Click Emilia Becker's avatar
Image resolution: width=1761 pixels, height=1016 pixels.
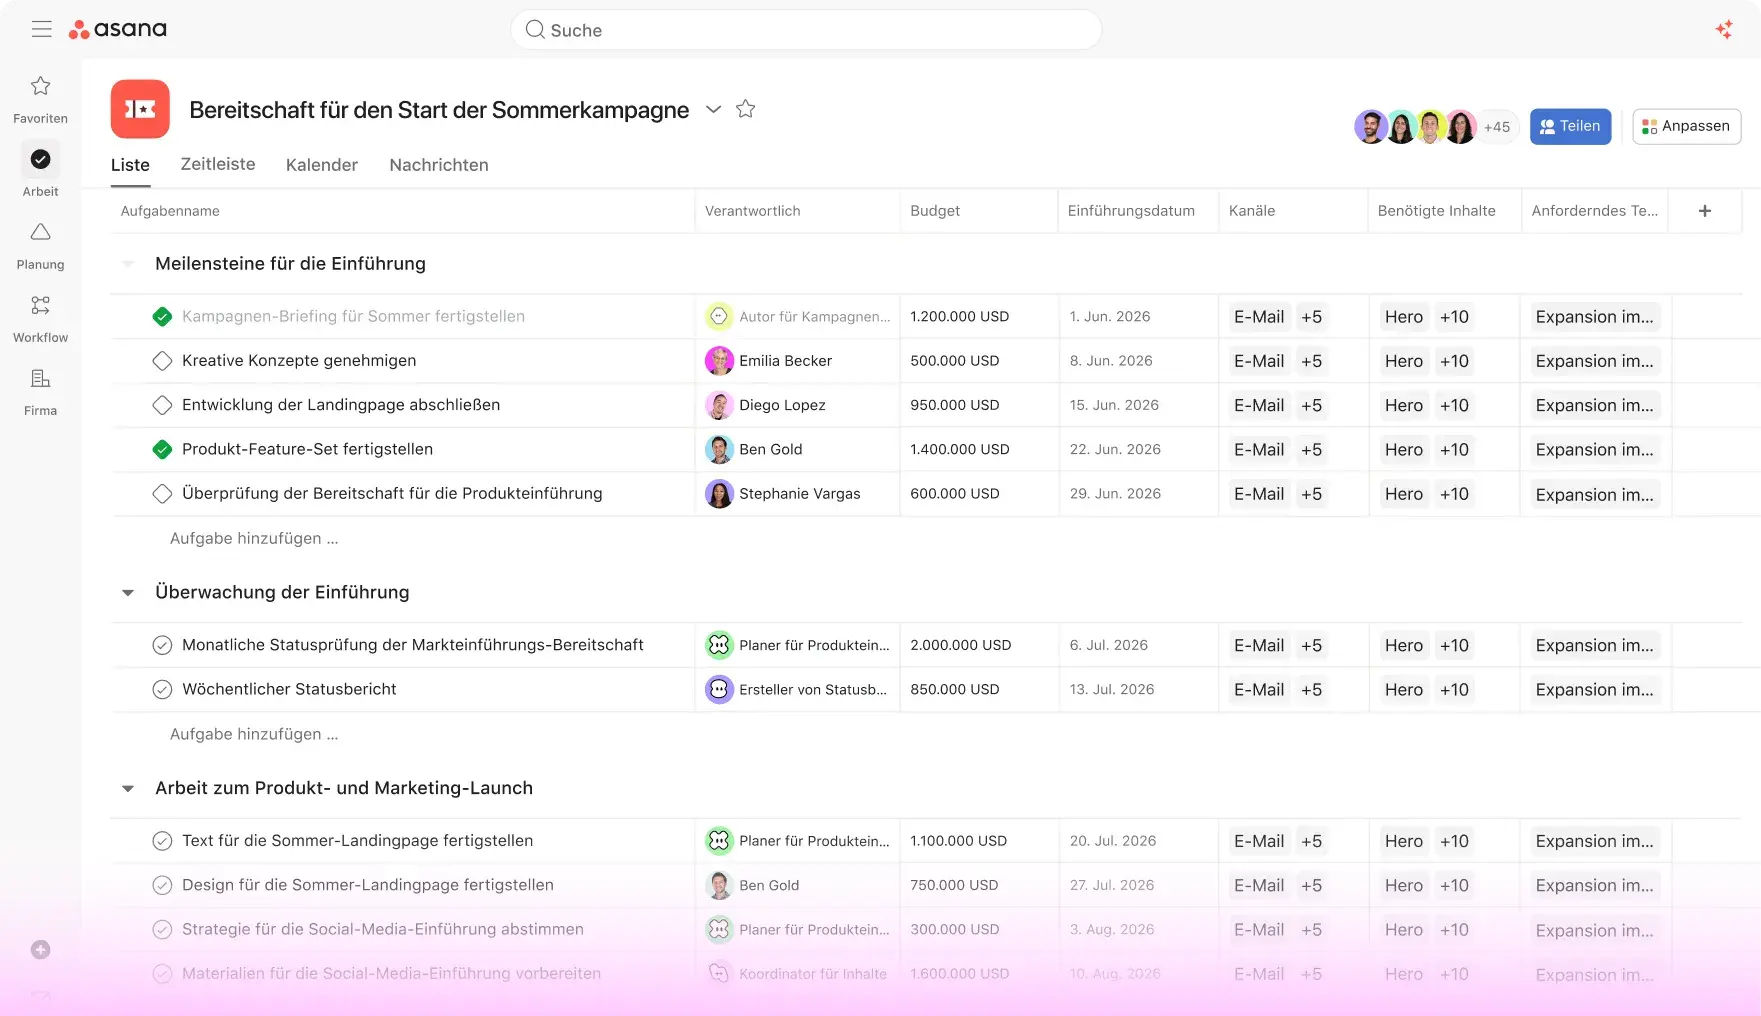(719, 361)
